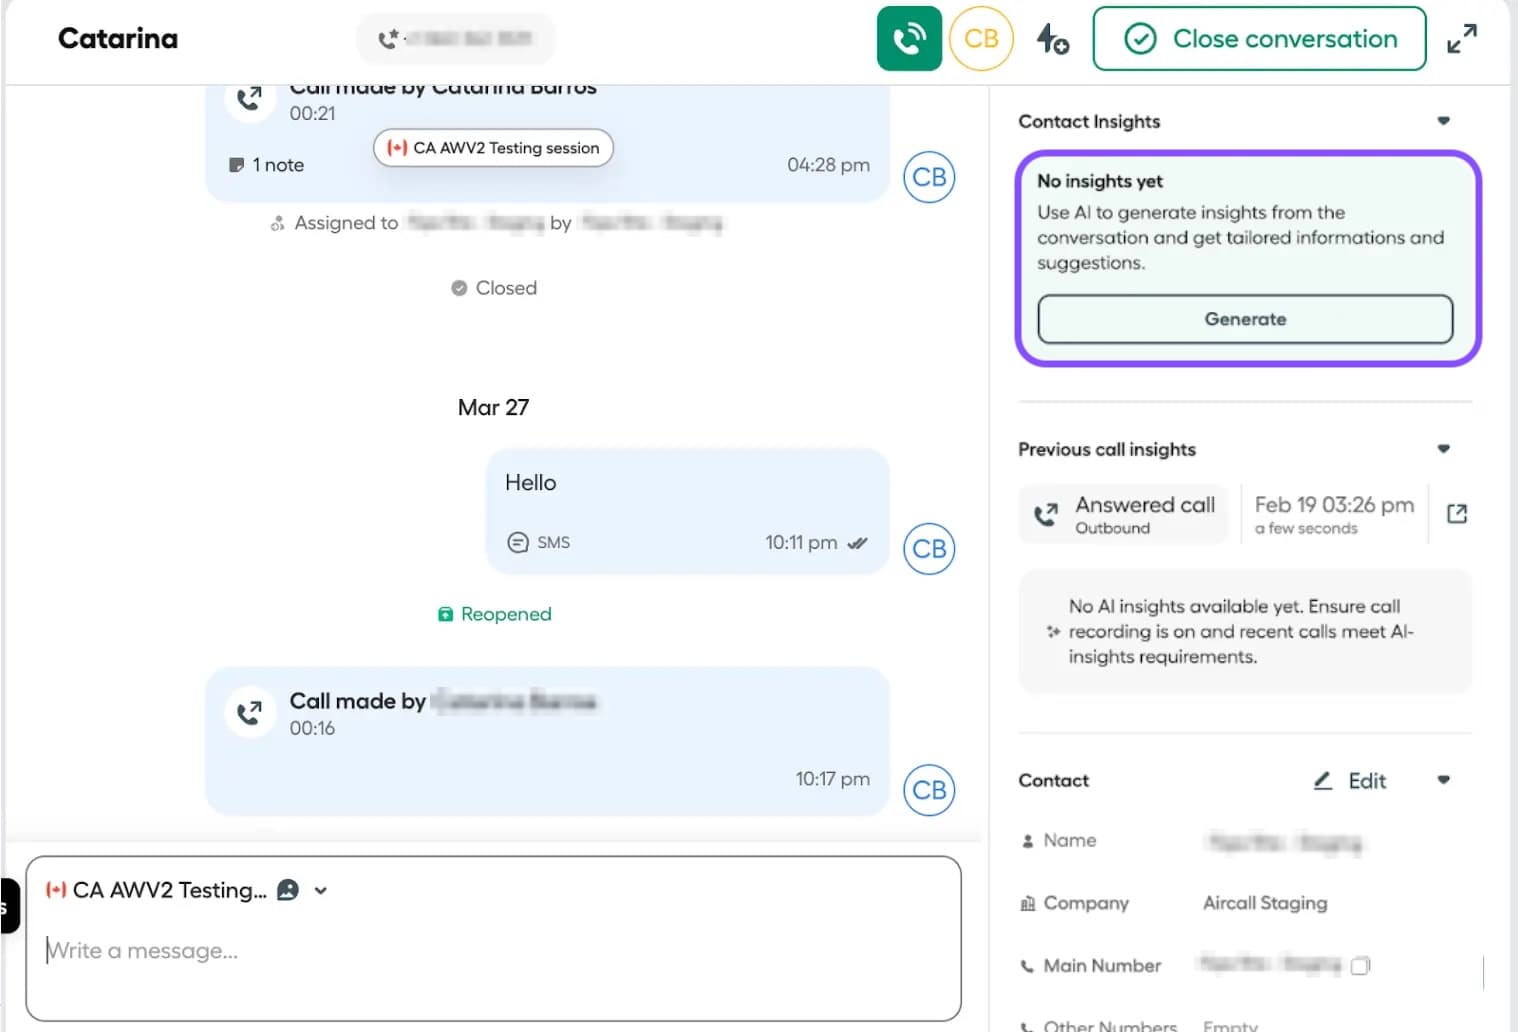Viewport: 1518px width, 1032px height.
Task: Open the line selector dropdown in composer
Action: tap(320, 890)
